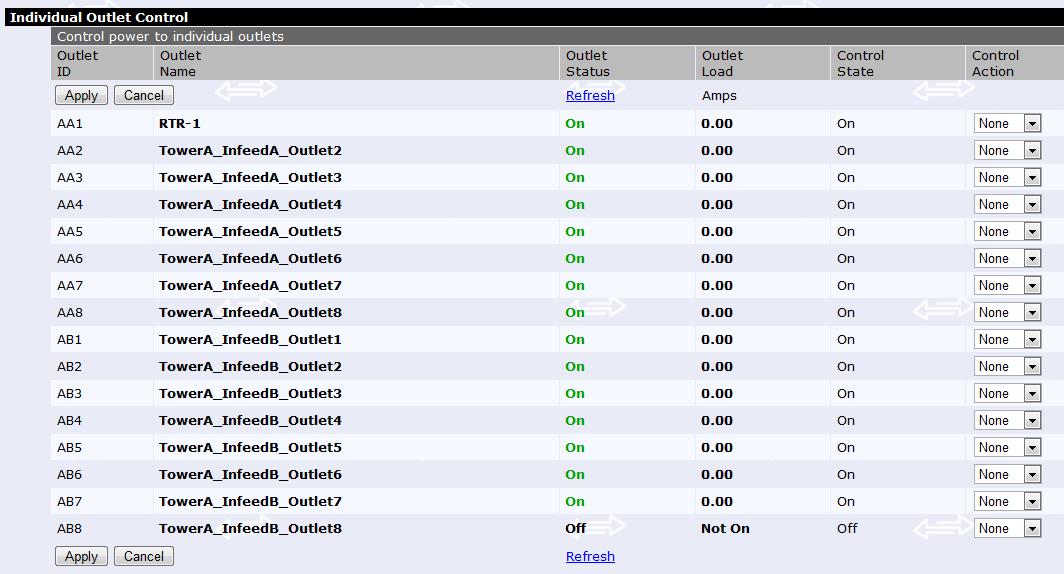This screenshot has width=1064, height=574.
Task: Click the Off status of outlet AB8
Action: 575,529
